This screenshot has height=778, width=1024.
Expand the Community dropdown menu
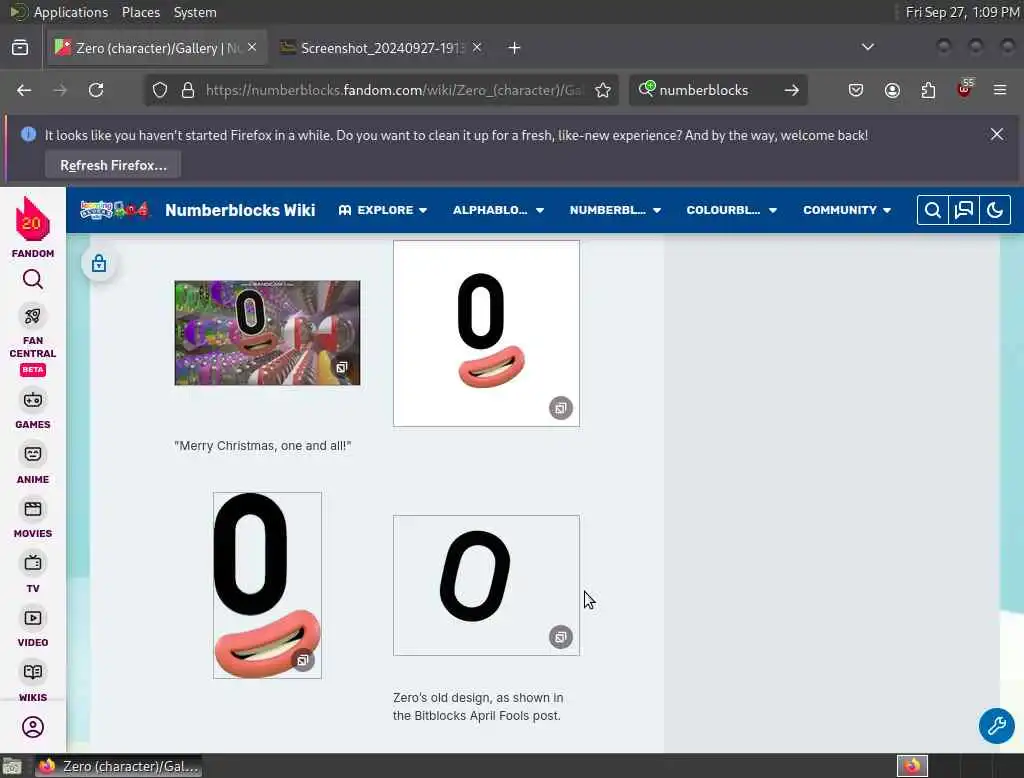(847, 210)
